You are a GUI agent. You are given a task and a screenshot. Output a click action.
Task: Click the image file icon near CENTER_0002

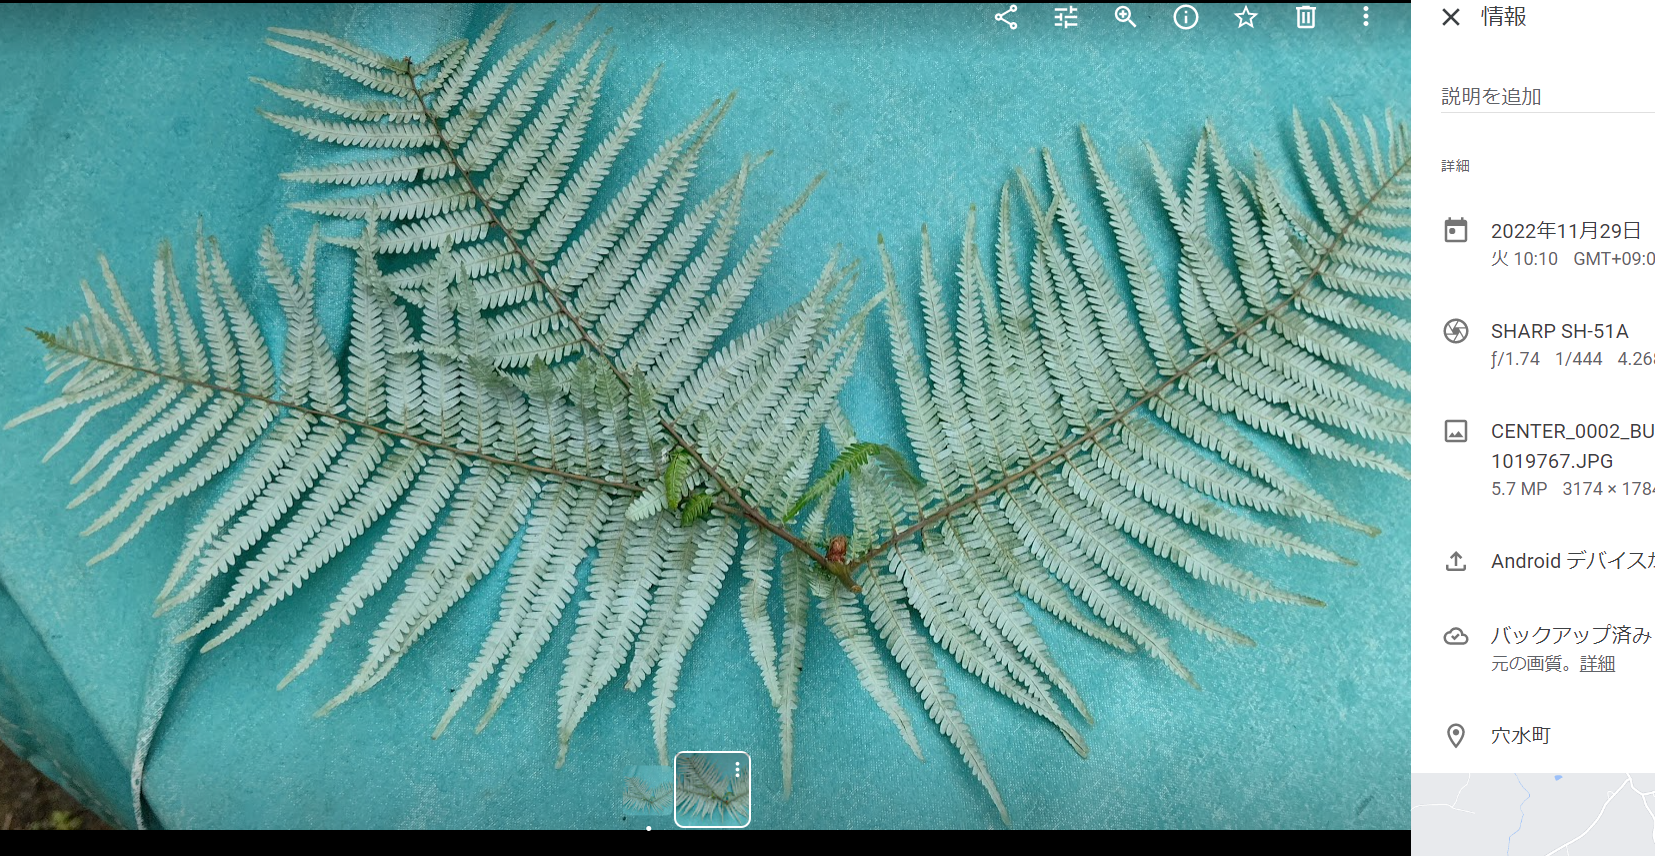point(1456,431)
